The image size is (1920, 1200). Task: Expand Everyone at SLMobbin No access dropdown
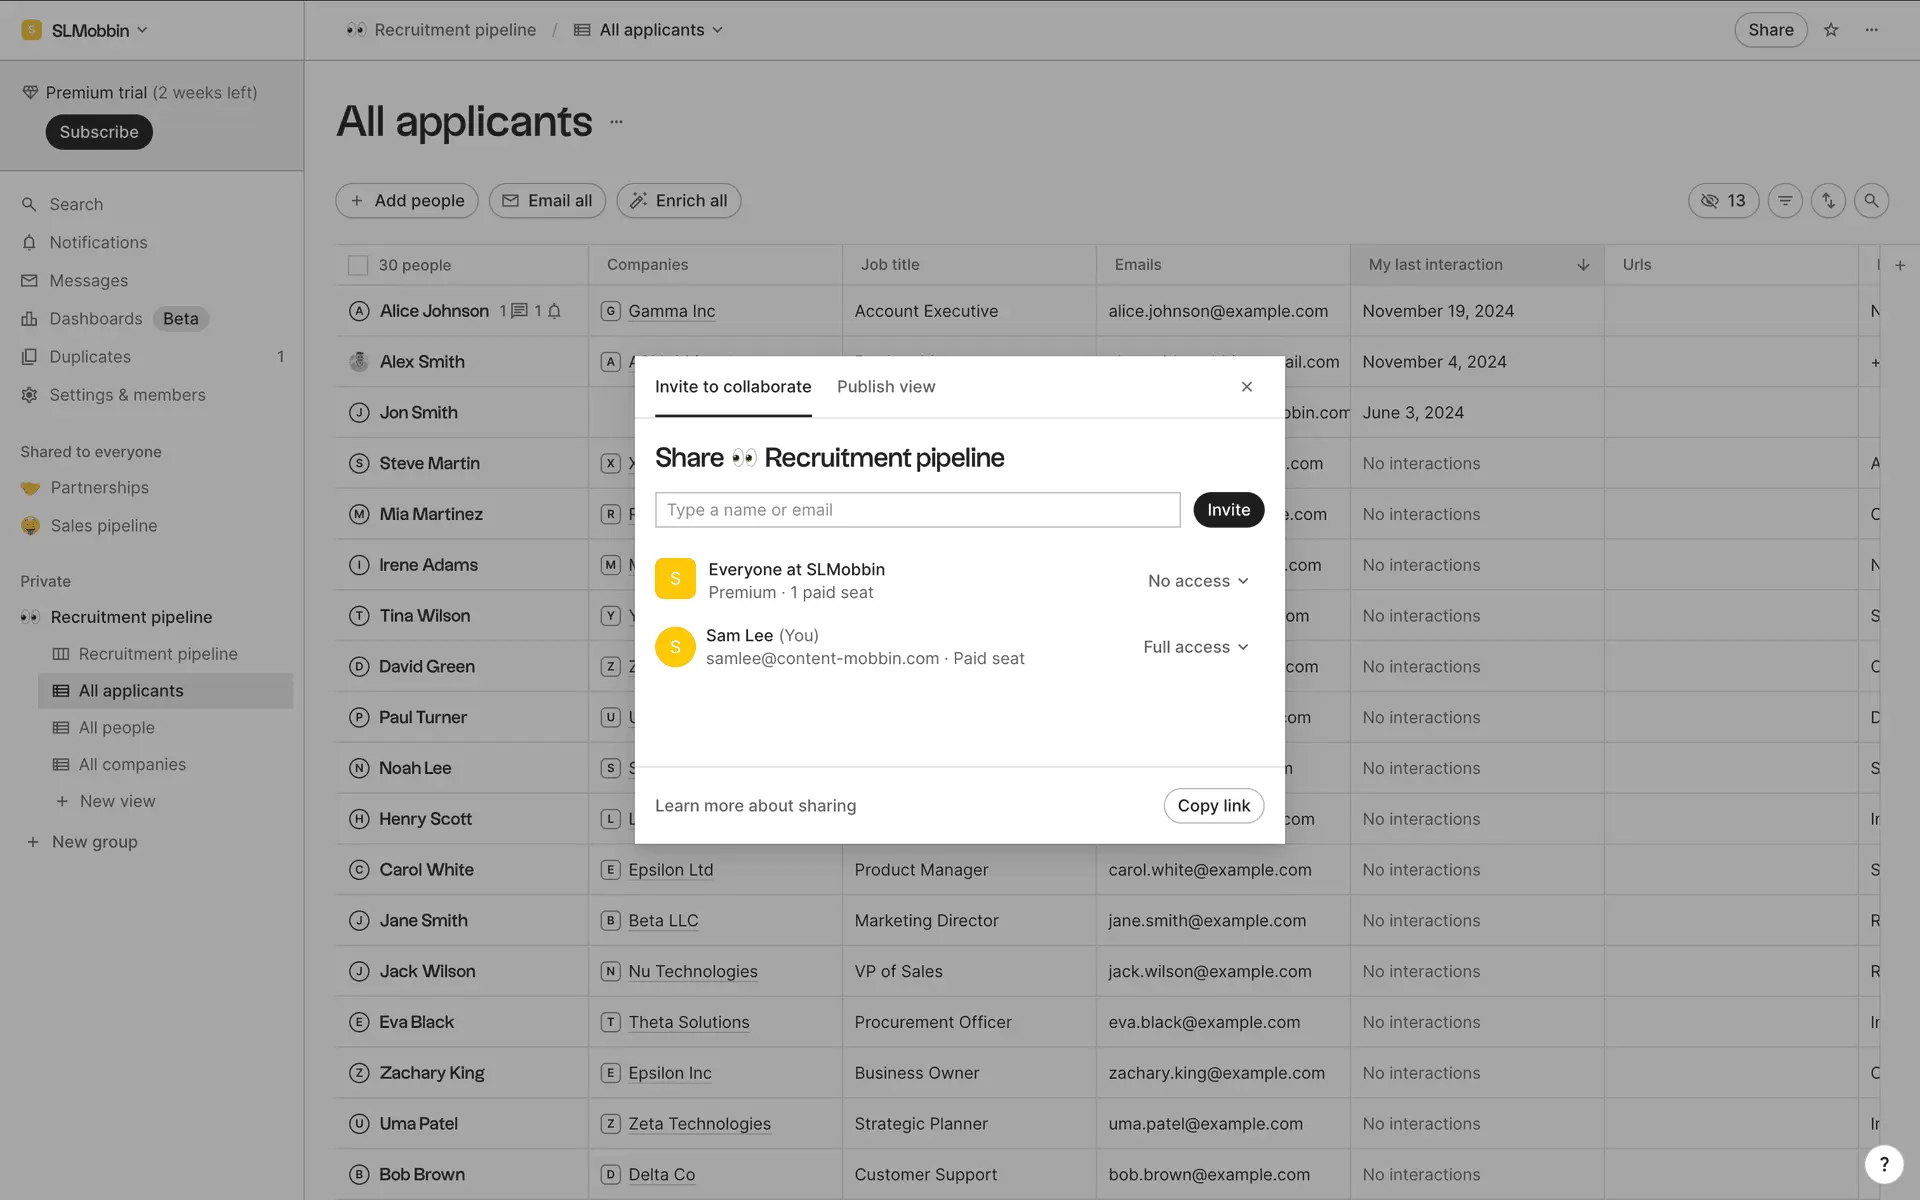pos(1198,581)
